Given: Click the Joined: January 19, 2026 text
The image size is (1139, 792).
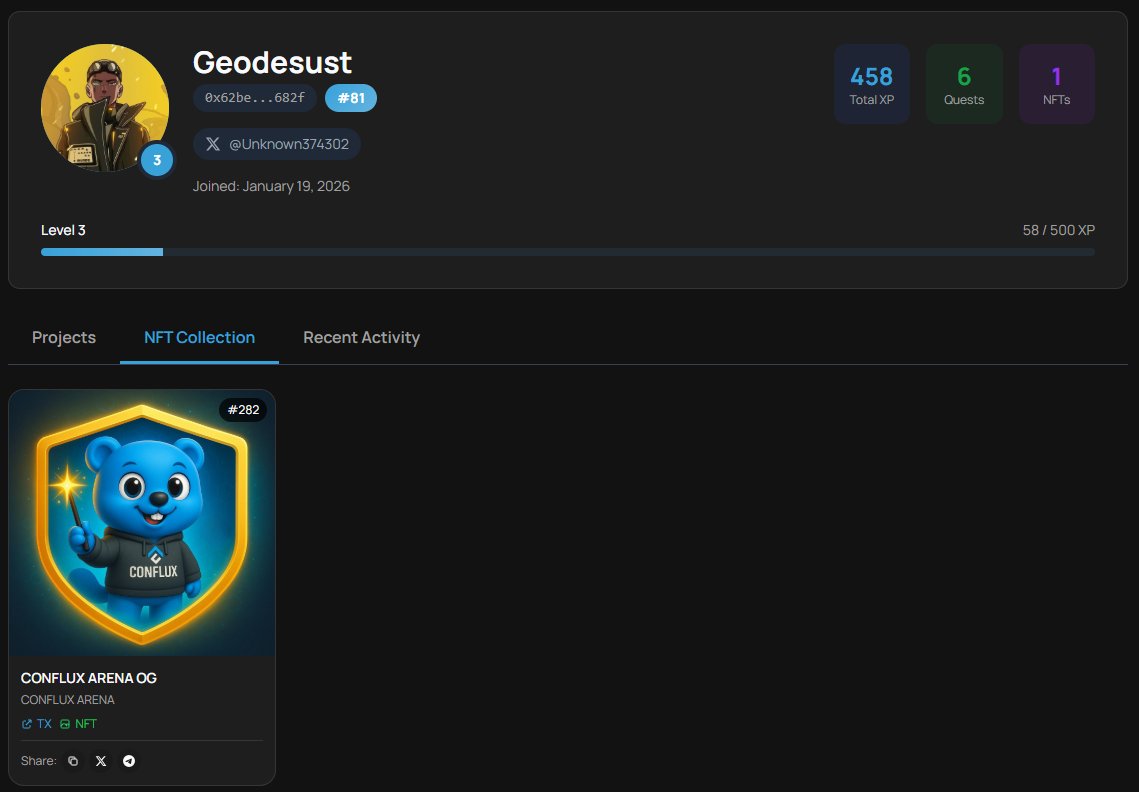Looking at the screenshot, I should point(271,186).
